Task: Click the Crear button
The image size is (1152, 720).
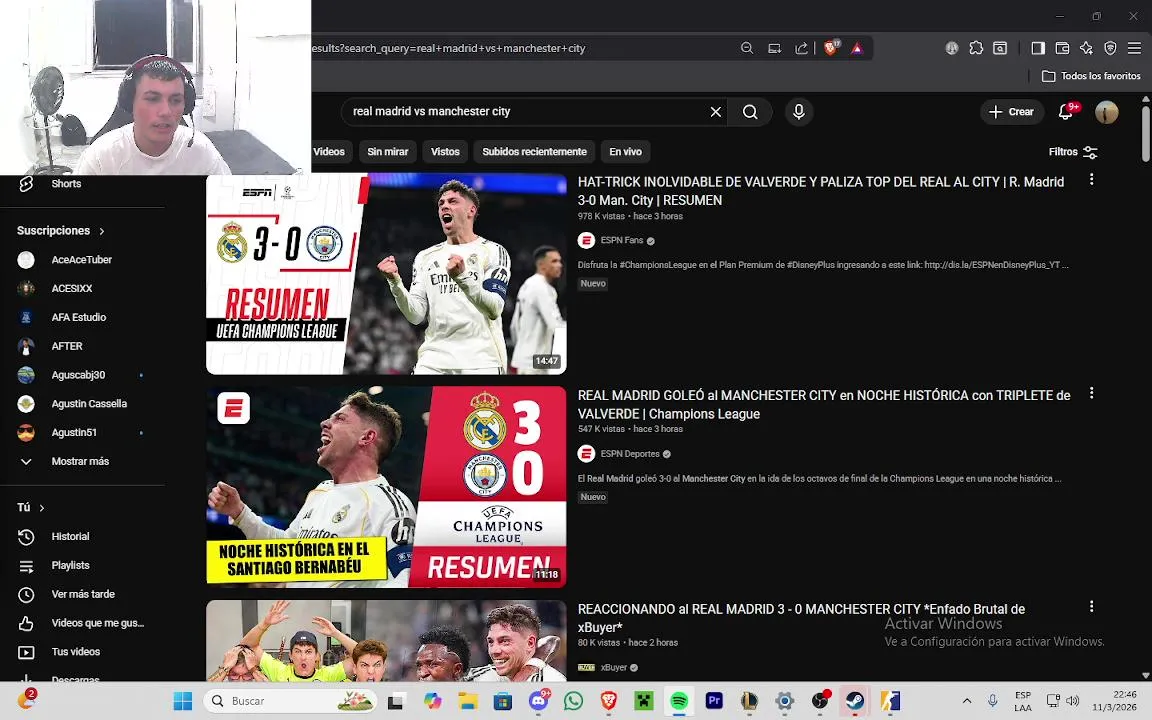Action: [x=1012, y=112]
